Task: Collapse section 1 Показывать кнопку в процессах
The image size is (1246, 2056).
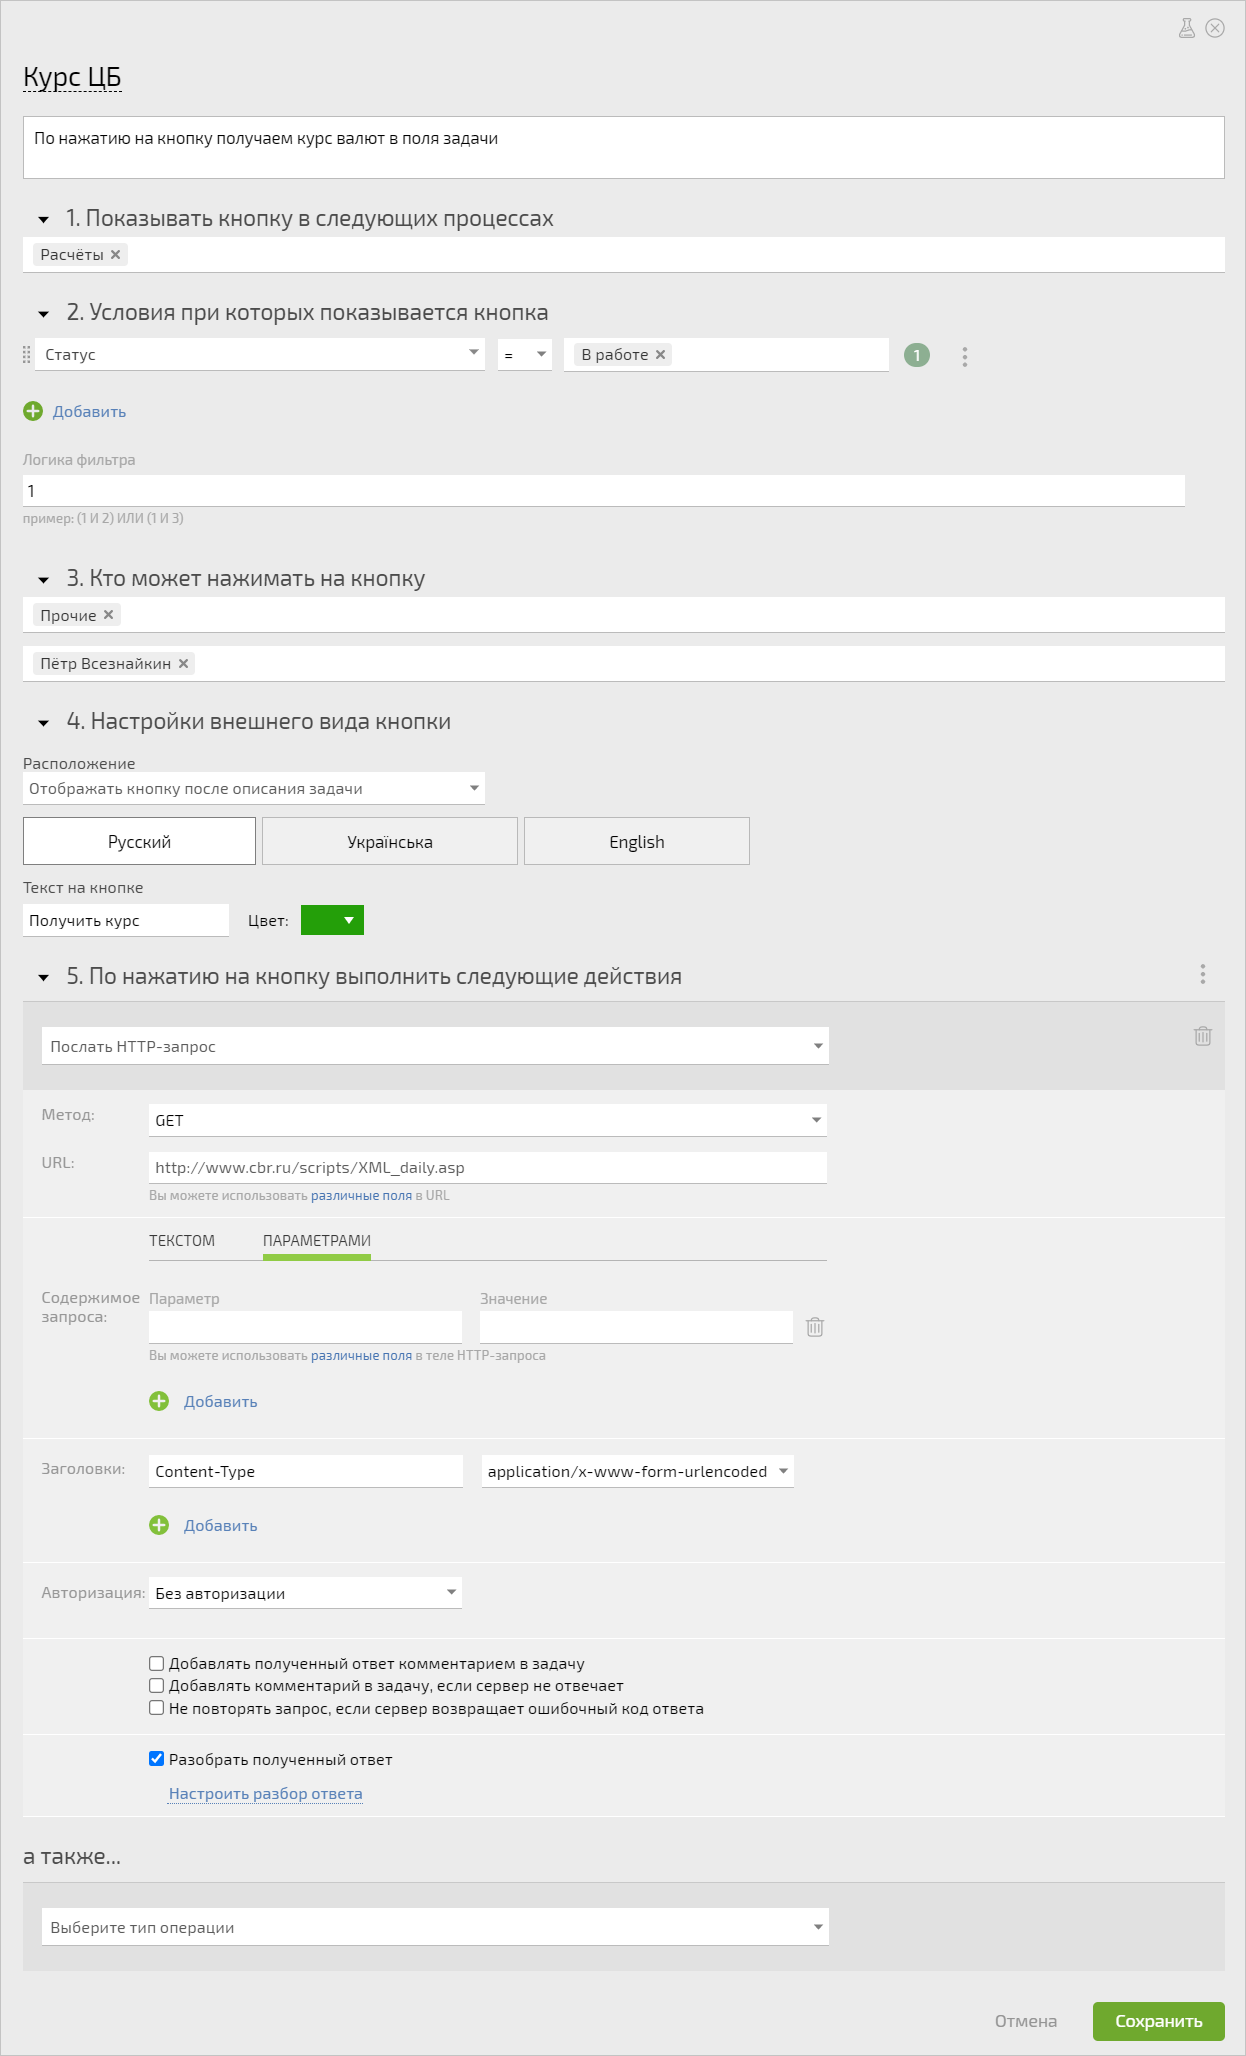Action: pyautogui.click(x=43, y=219)
